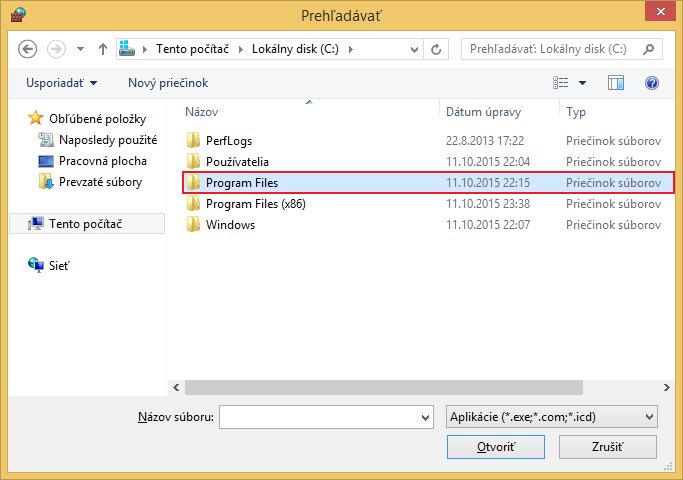Select Tento počítač in navigation pane
Screen dimensions: 683x480
(x=85, y=224)
